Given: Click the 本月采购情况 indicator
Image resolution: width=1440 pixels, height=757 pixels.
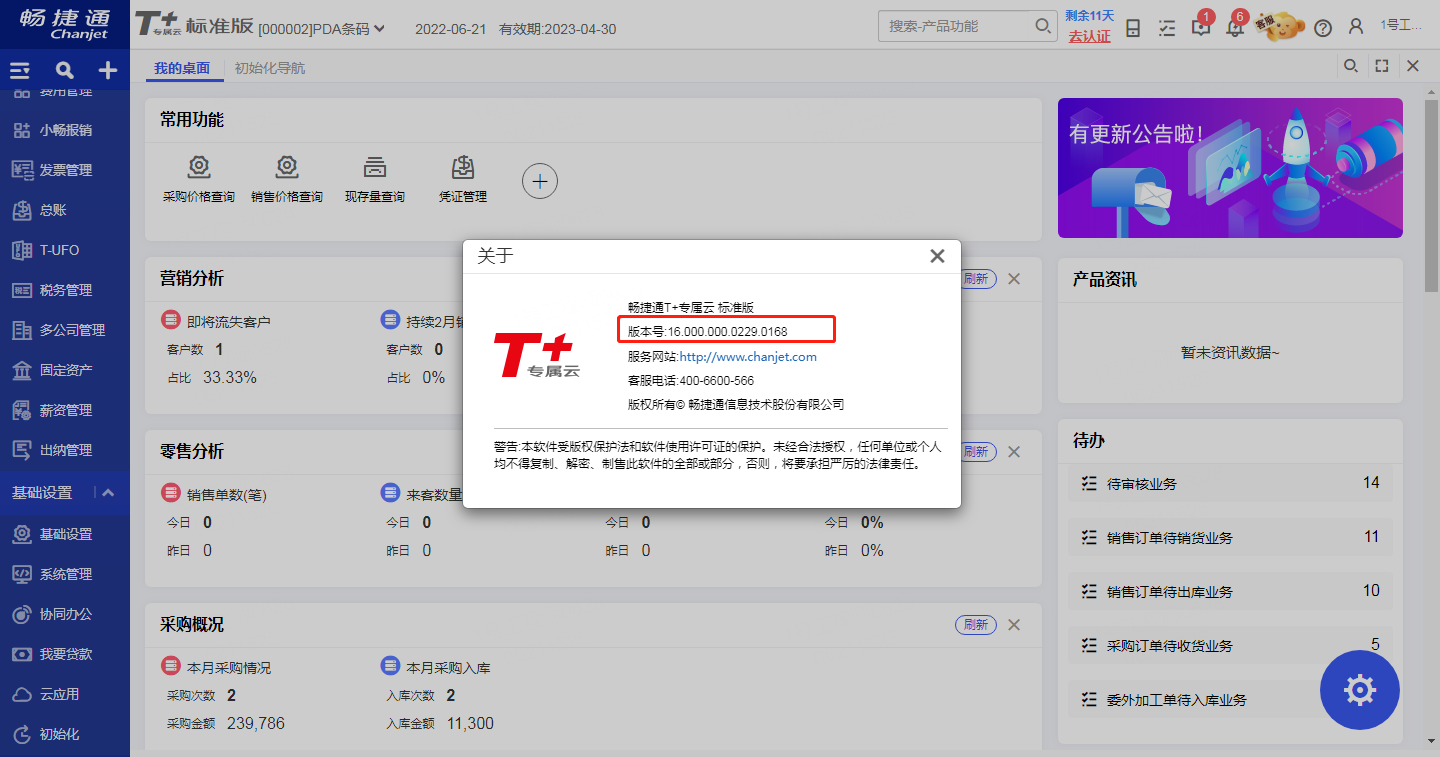Looking at the screenshot, I should [x=216, y=667].
